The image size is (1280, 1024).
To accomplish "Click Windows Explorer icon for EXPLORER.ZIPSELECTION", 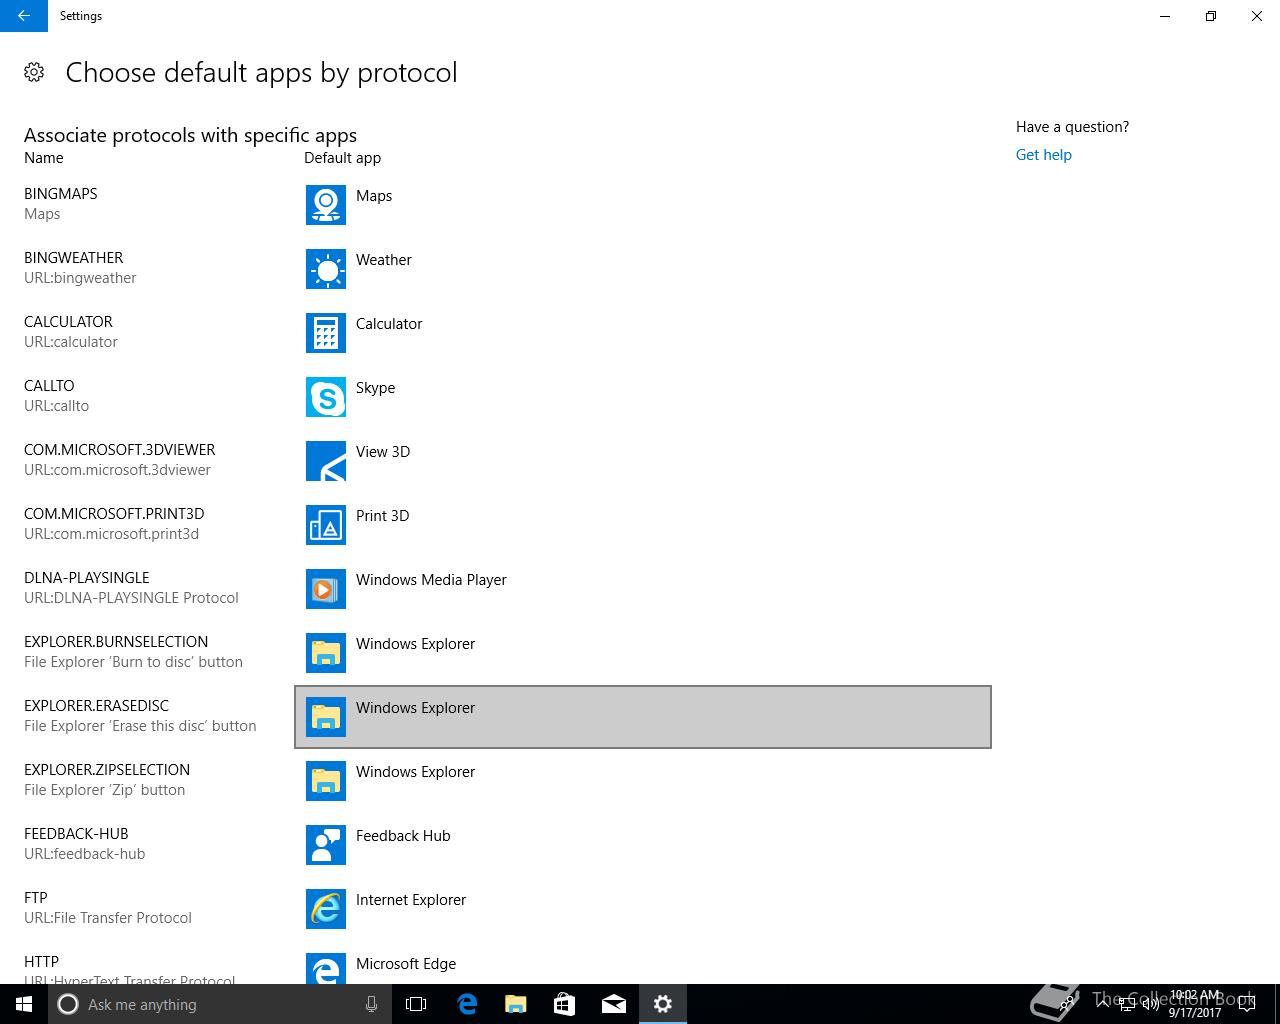I will pyautogui.click(x=326, y=781).
